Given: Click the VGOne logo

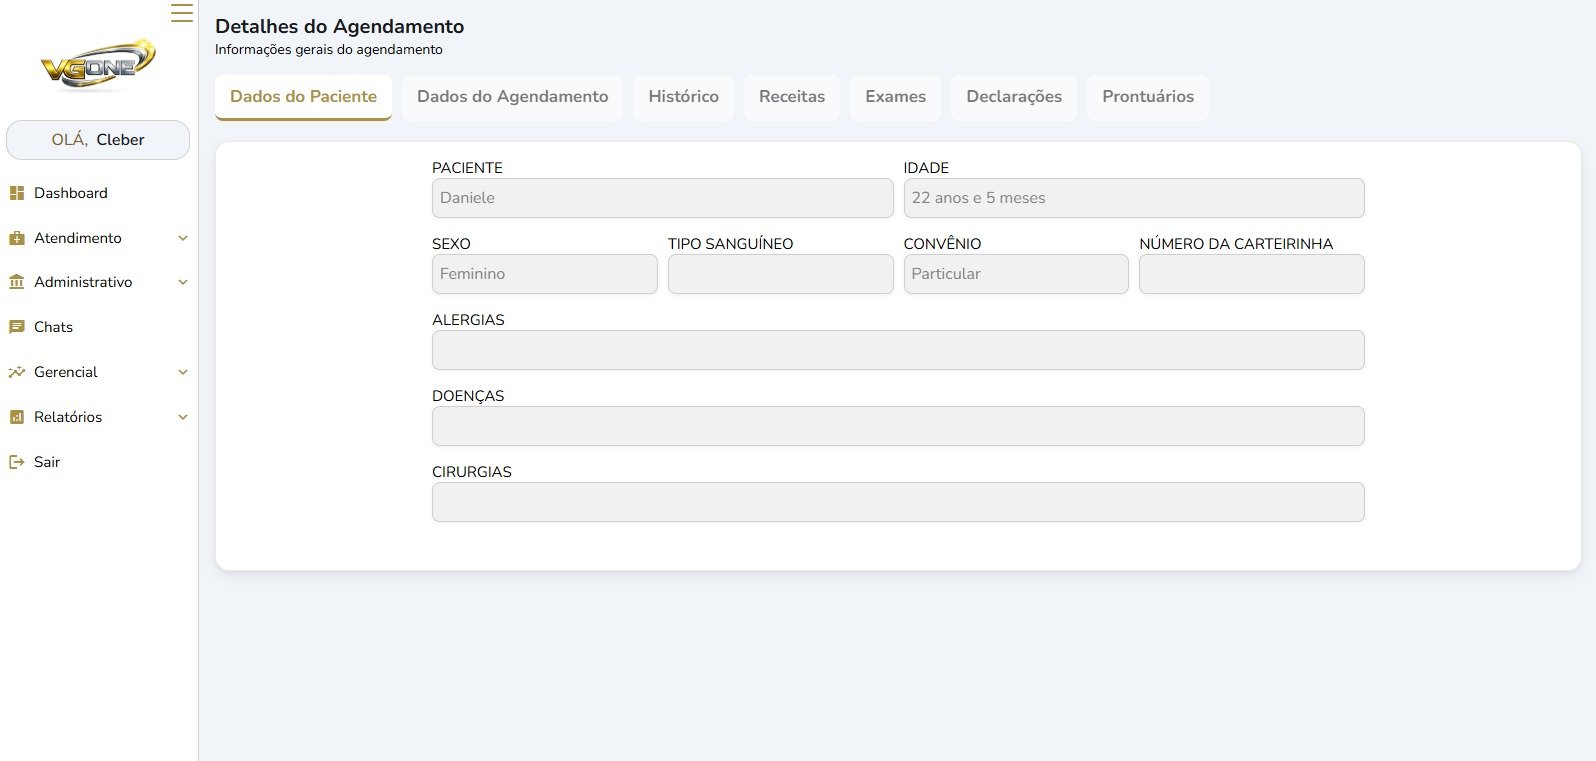Looking at the screenshot, I should (98, 64).
